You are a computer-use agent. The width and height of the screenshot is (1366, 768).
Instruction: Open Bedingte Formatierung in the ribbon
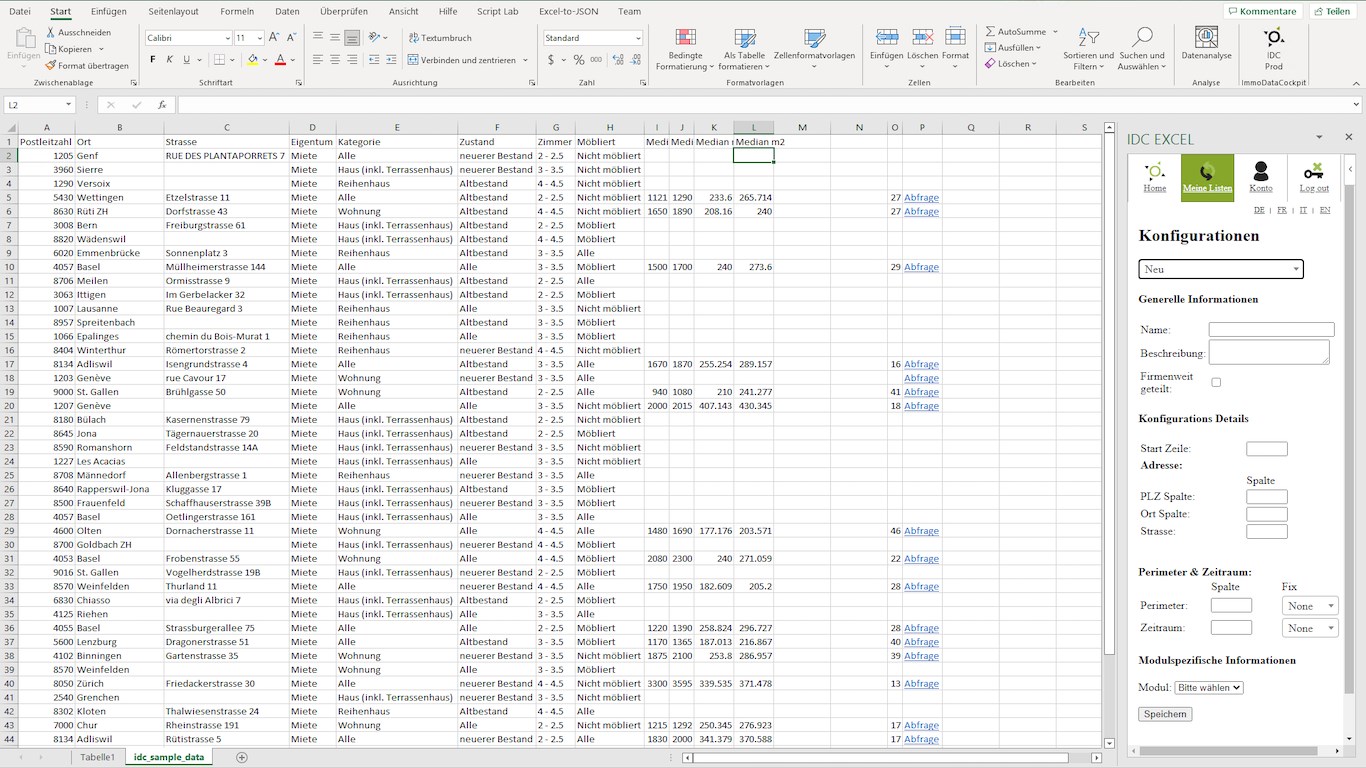(x=685, y=49)
